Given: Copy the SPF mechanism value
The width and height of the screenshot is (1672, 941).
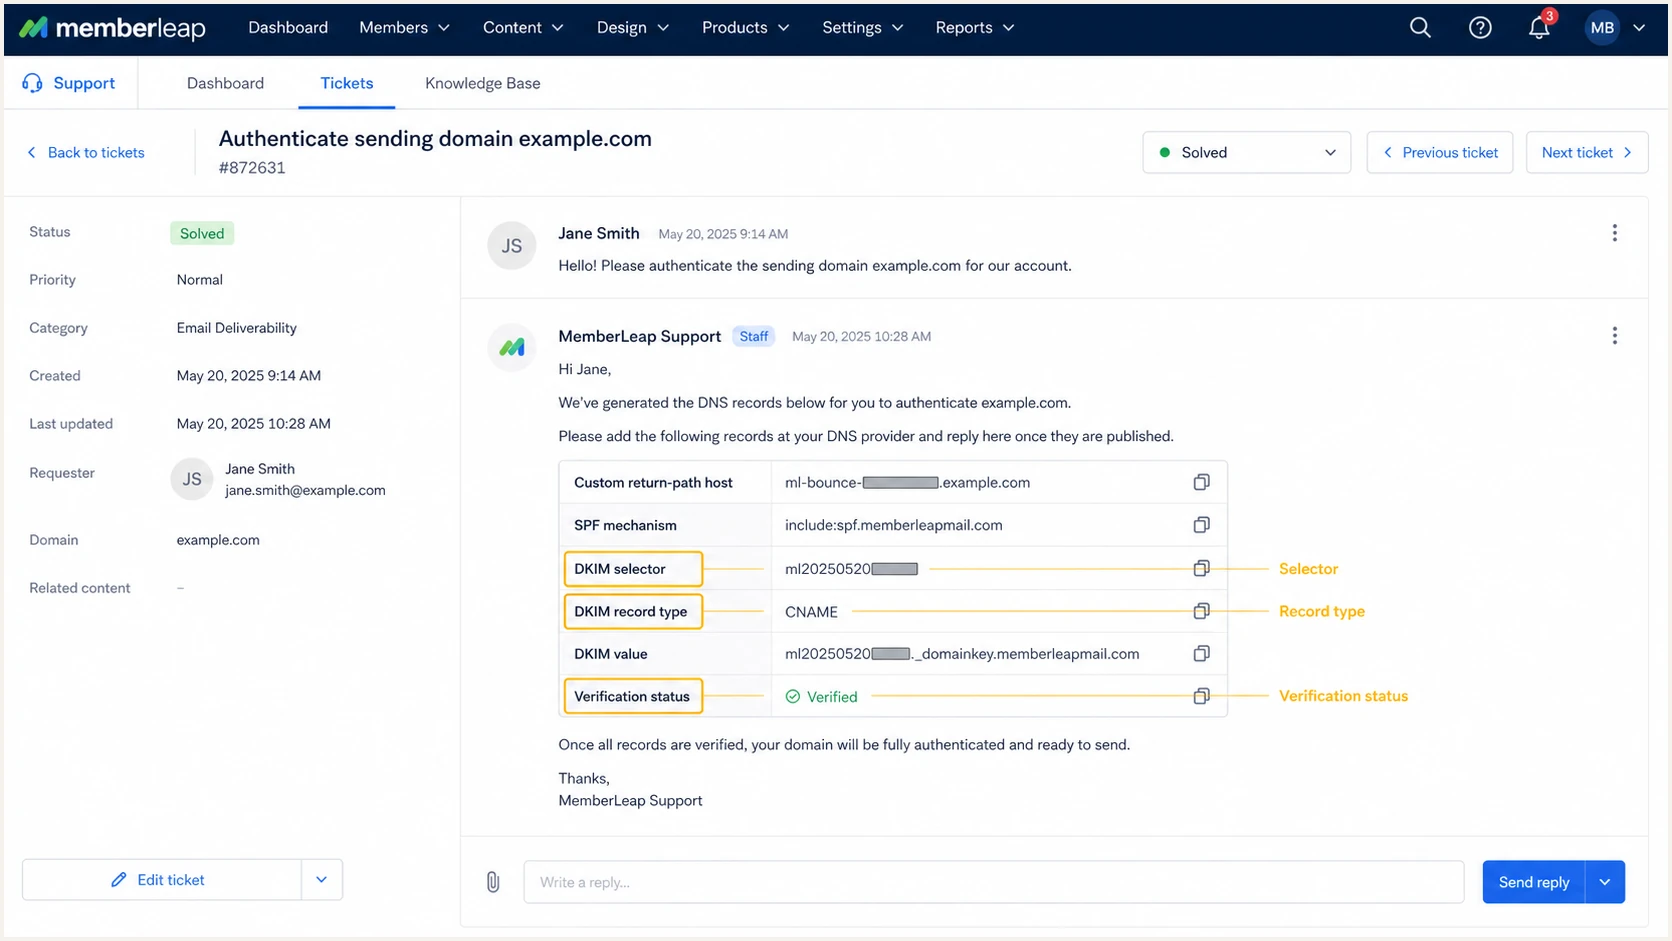Looking at the screenshot, I should point(1201,525).
